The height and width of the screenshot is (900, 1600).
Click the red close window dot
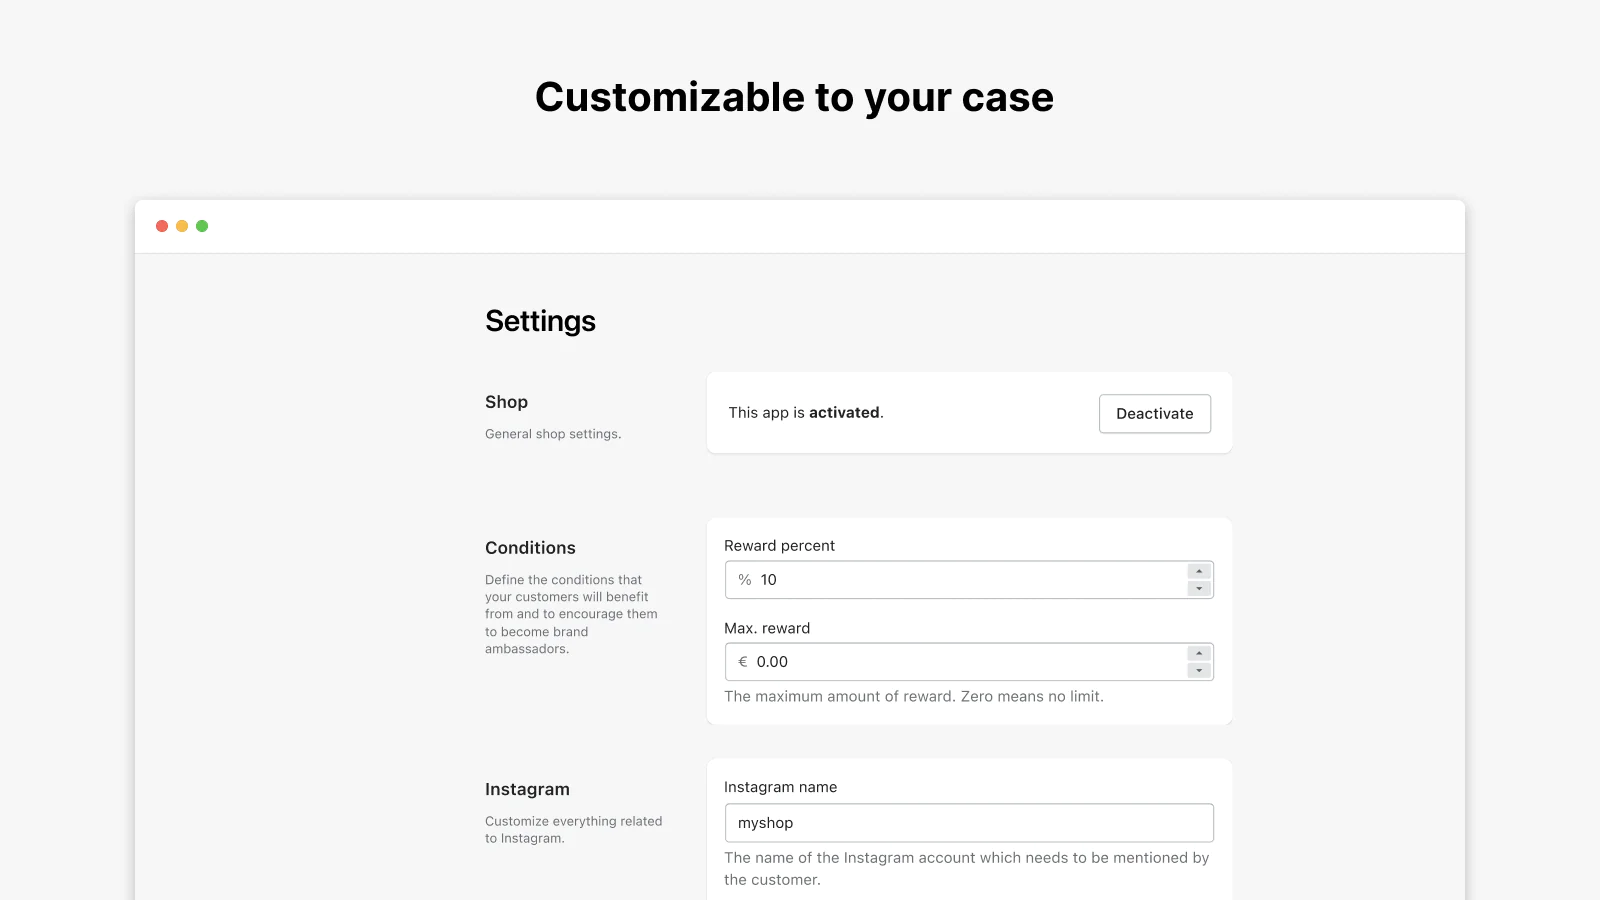coord(162,226)
